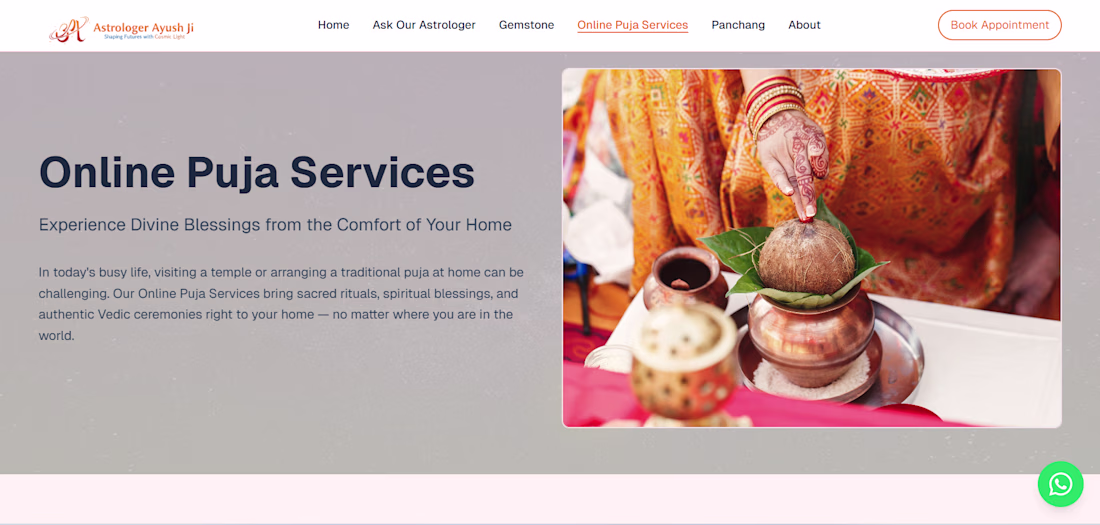Screen dimensions: 1100x525
Task: Click the Shaping Futures with Cosmic Light tagline
Action: [145, 36]
